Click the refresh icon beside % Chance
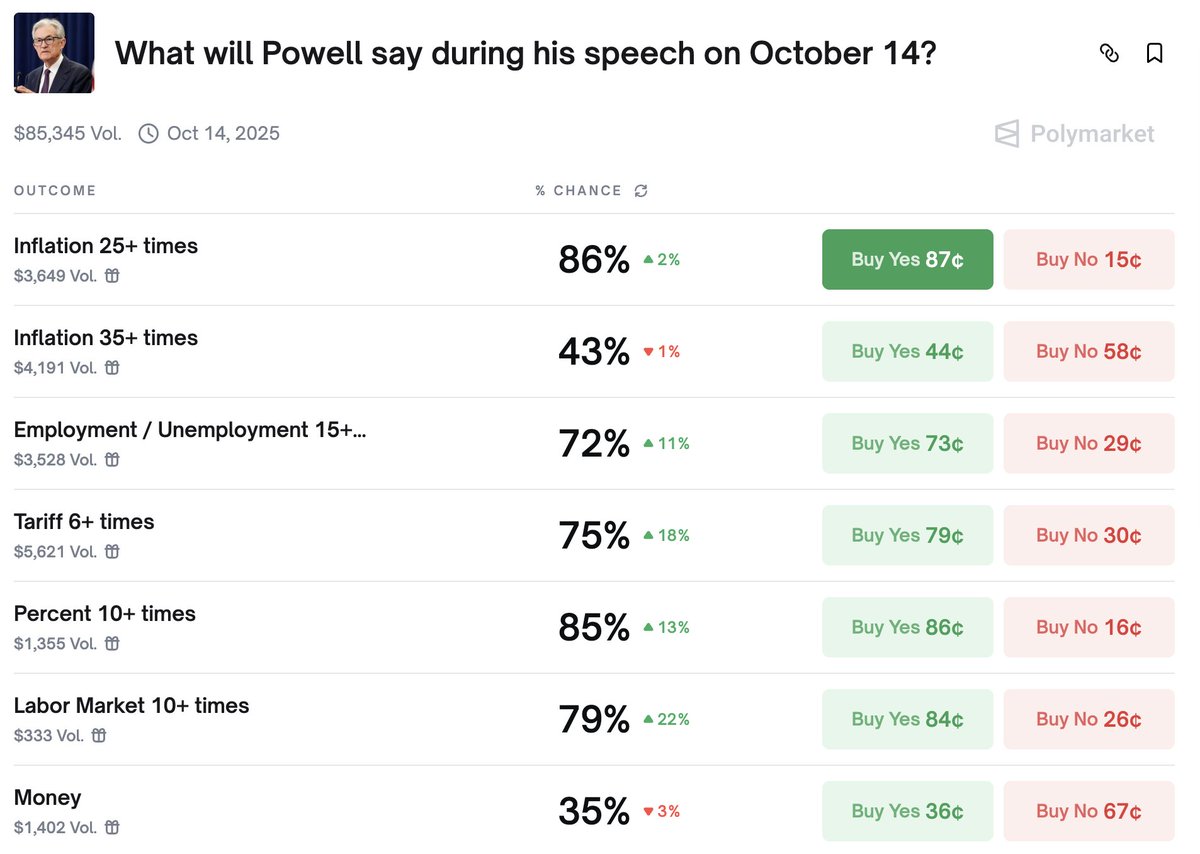Screen dimensions: 1200x854 (x=641, y=191)
